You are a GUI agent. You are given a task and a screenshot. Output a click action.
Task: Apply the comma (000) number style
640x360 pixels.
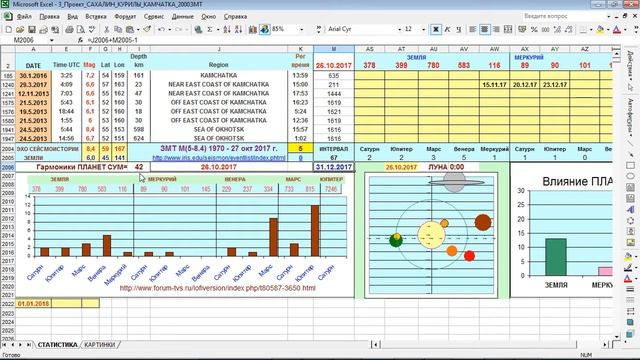click(545, 29)
